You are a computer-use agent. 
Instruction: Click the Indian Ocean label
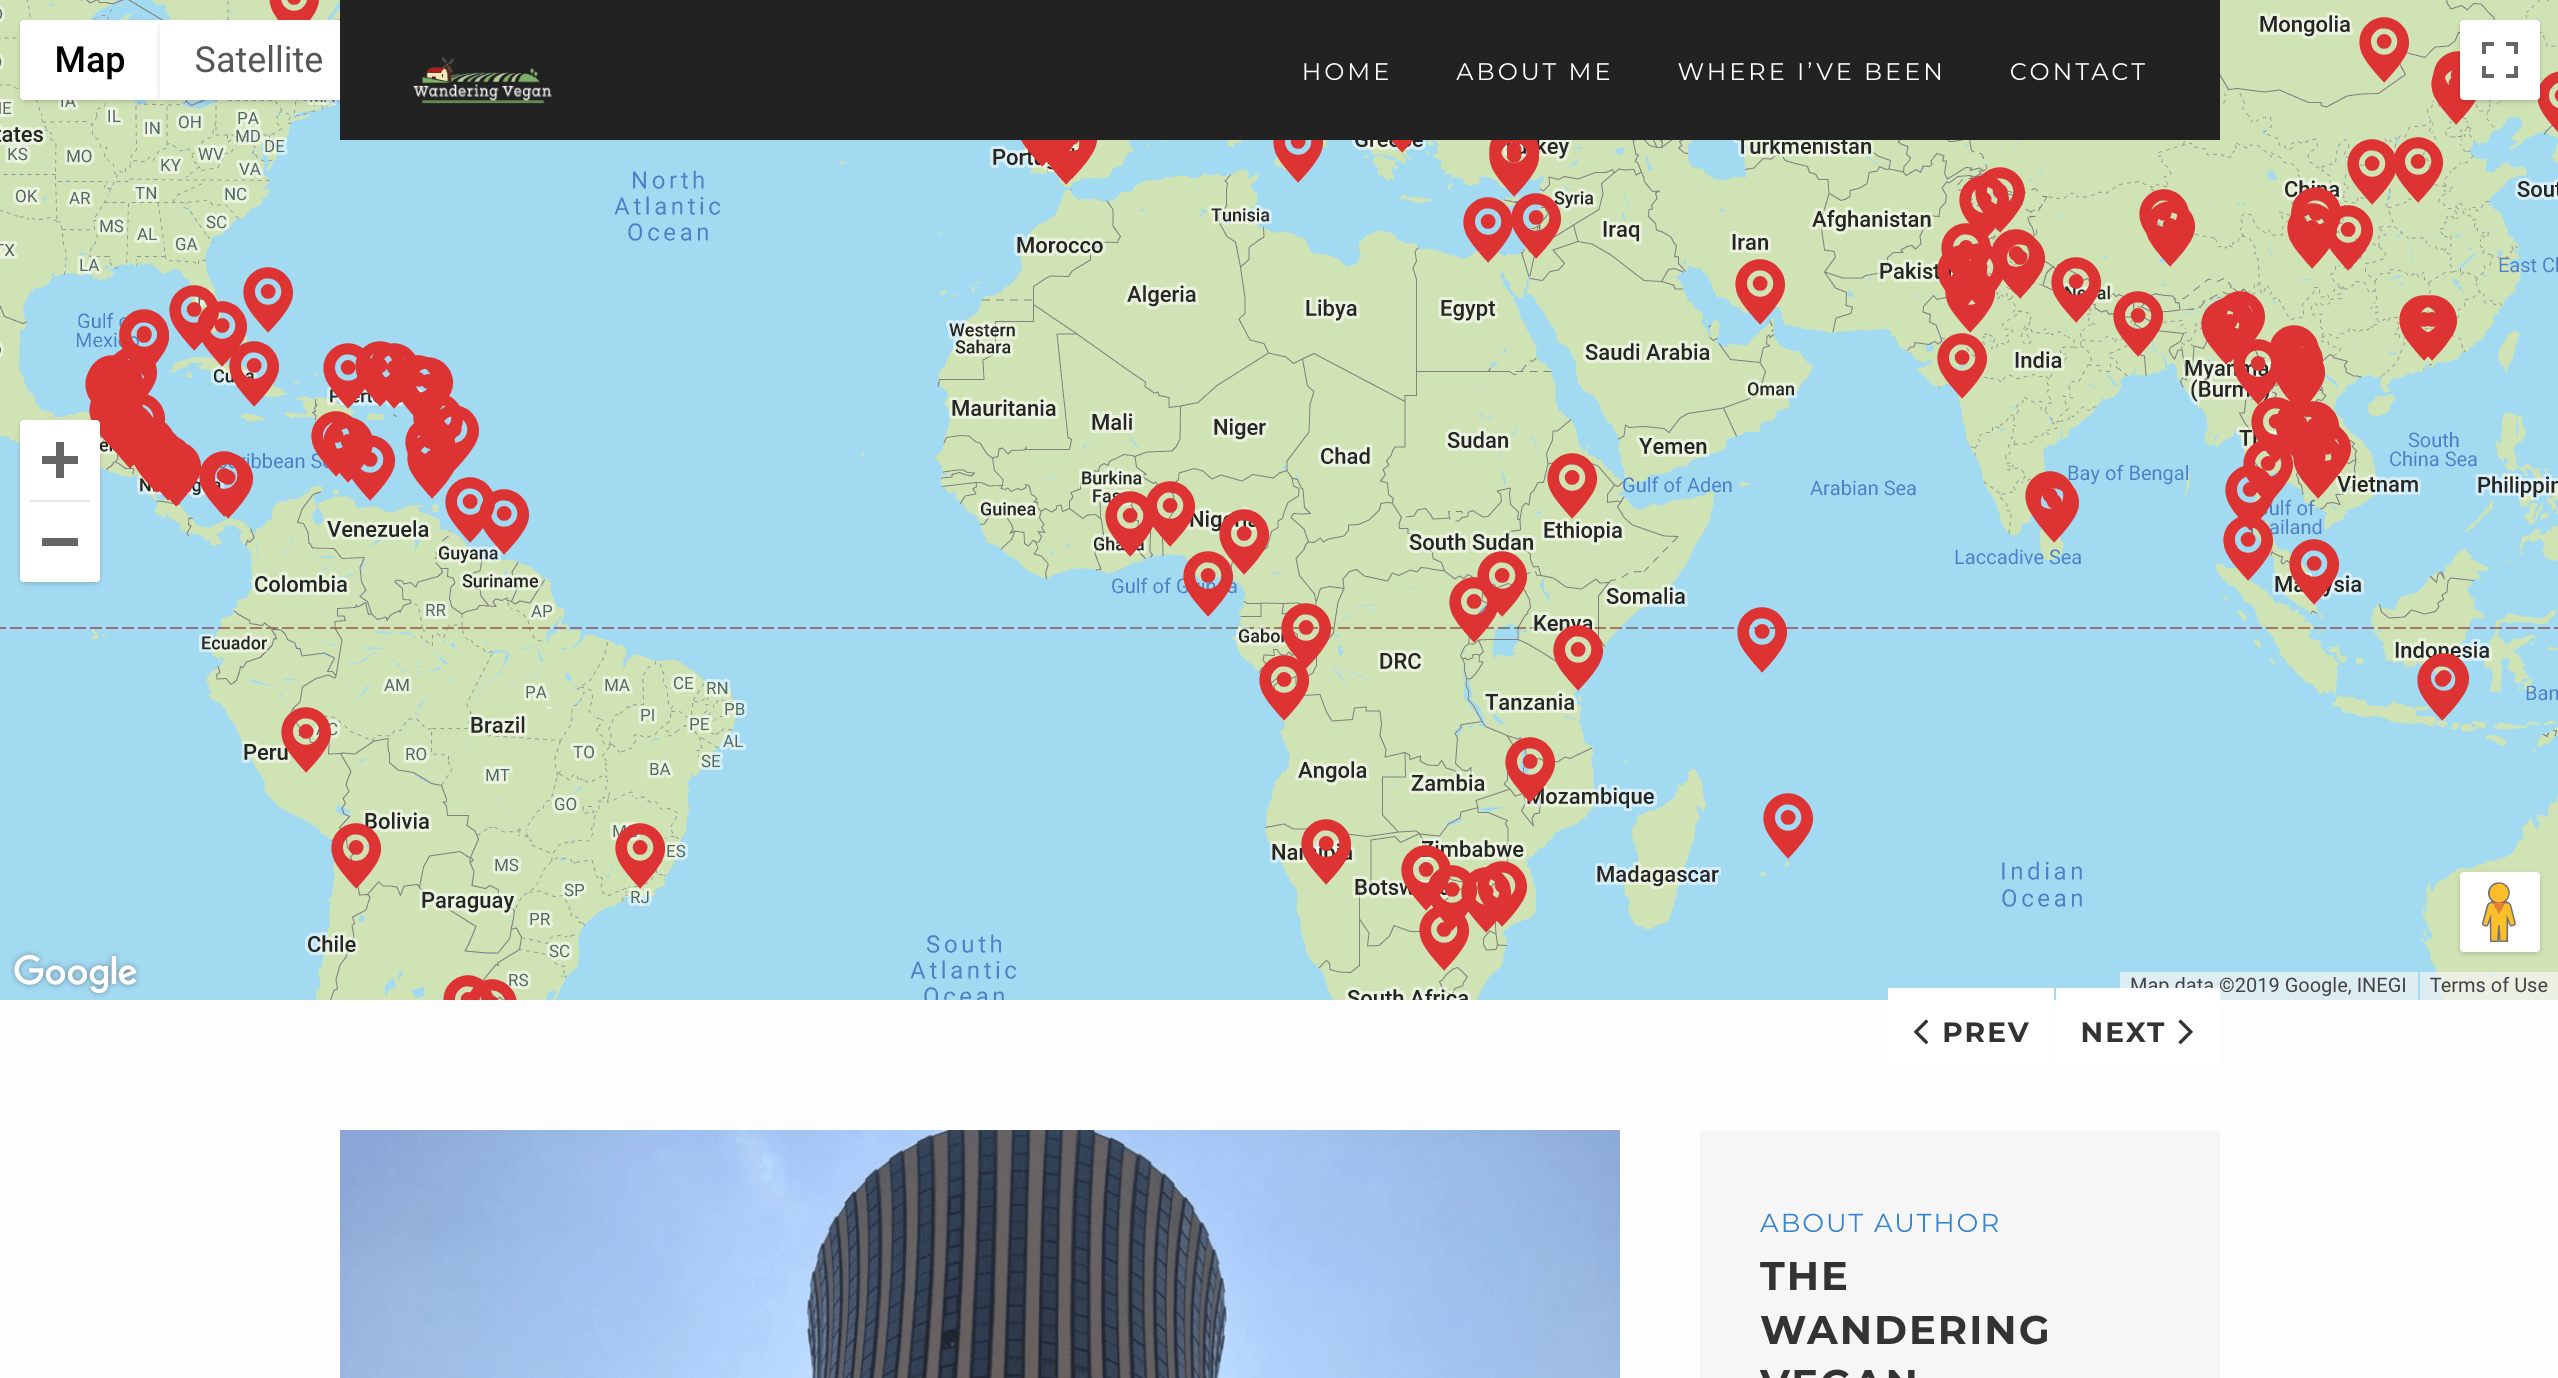coord(2042,885)
